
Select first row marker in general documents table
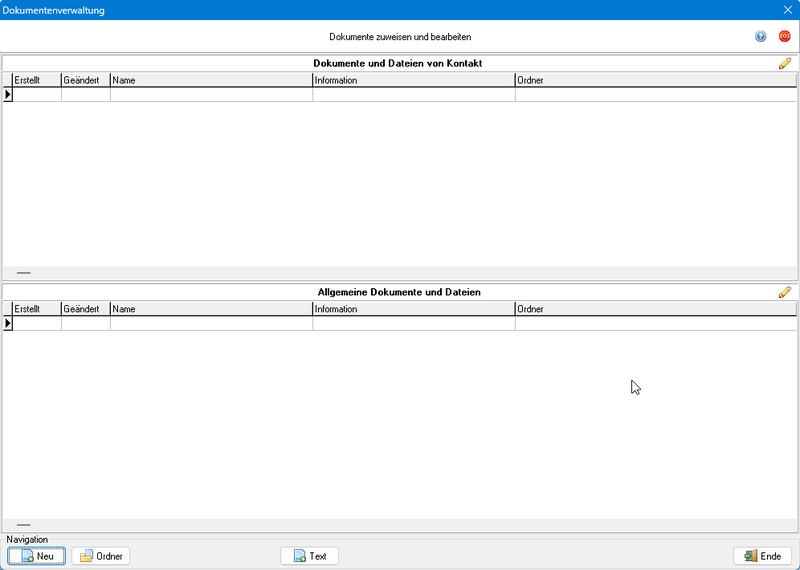(x=8, y=324)
